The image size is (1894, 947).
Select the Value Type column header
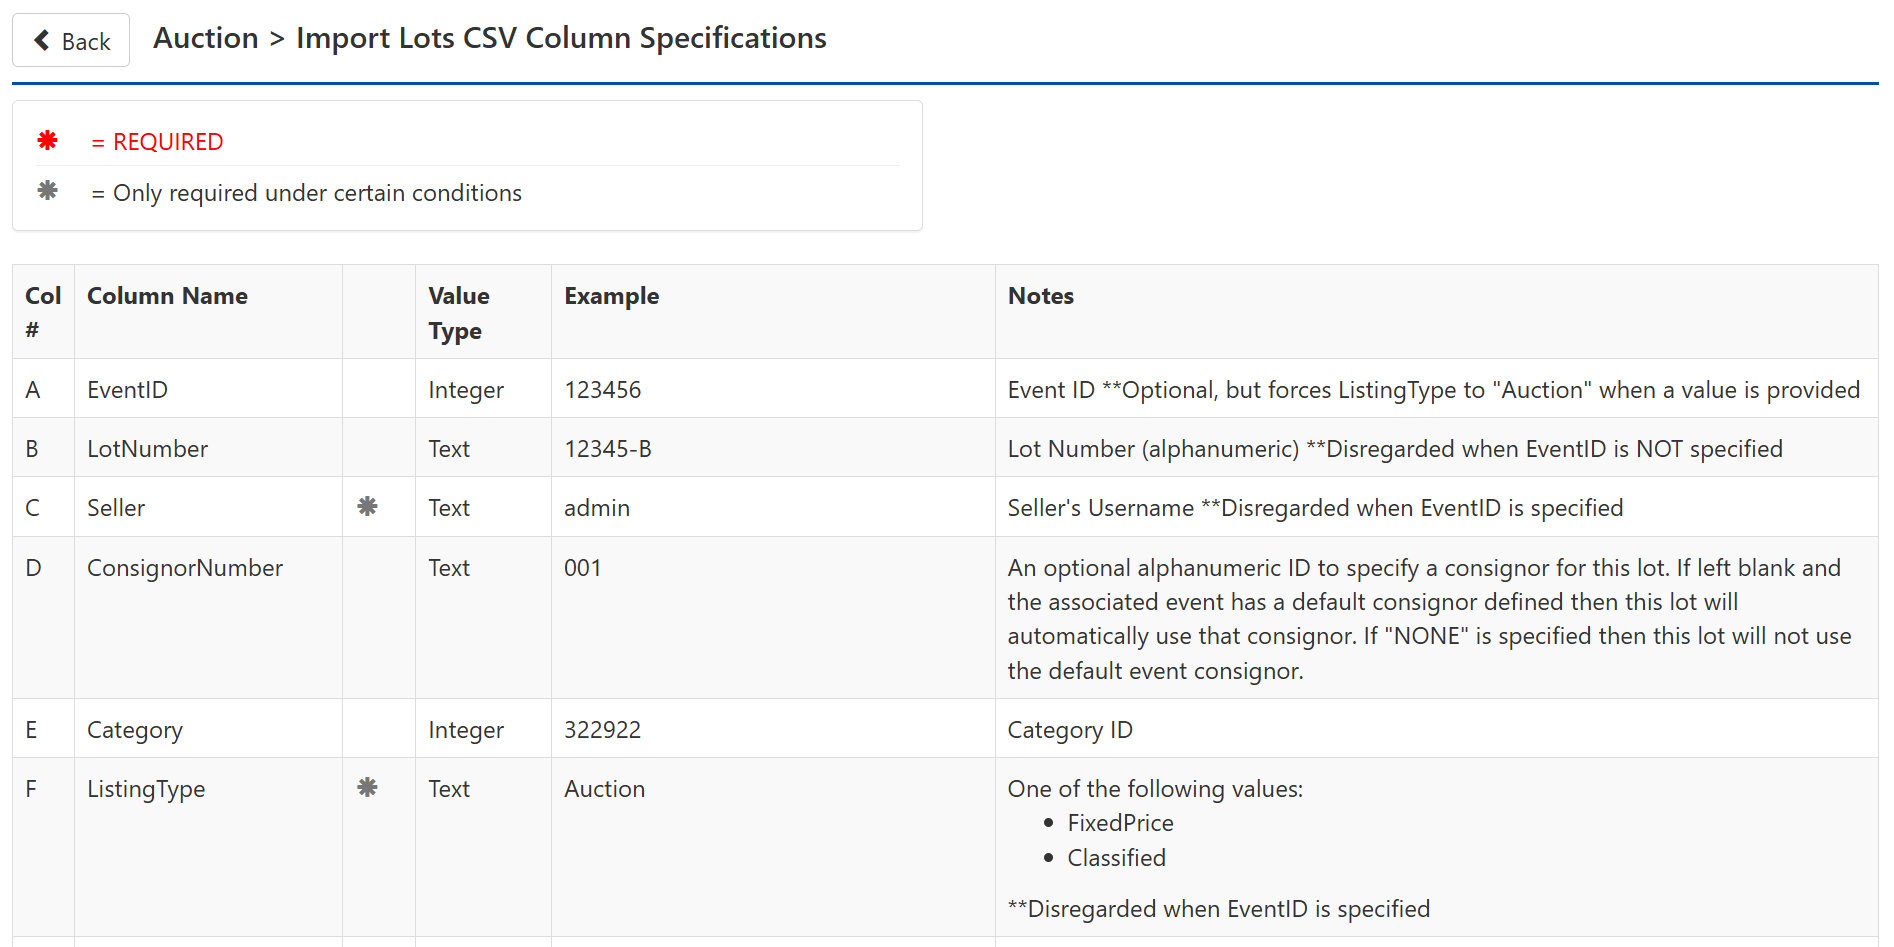(x=459, y=313)
